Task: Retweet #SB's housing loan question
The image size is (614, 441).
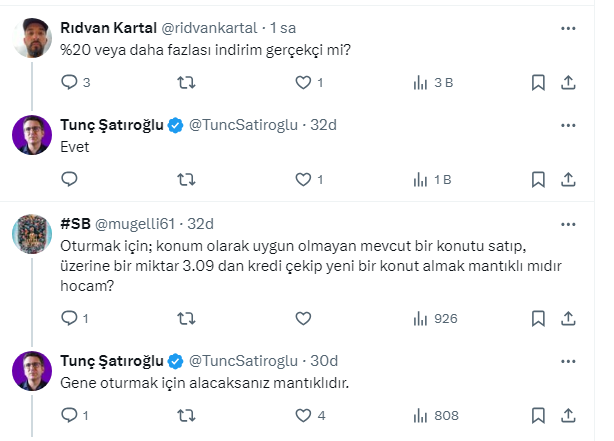Action: pyautogui.click(x=186, y=318)
